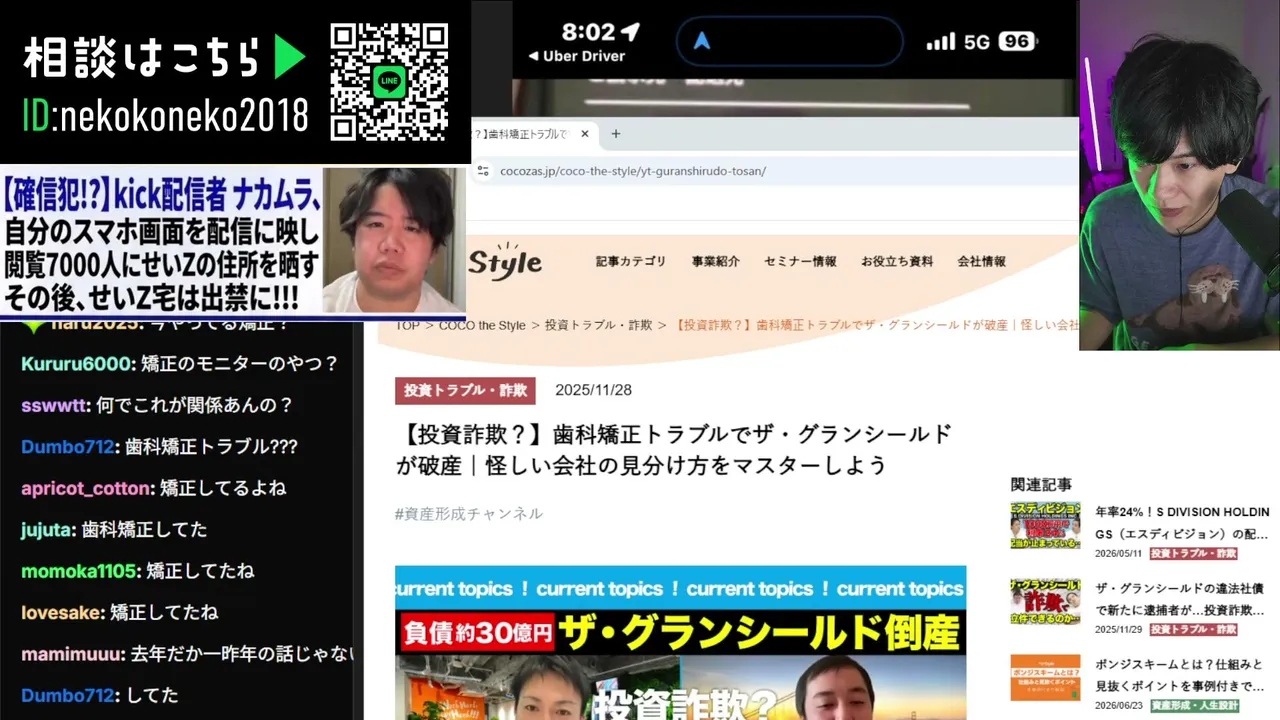Click the sswwtt username in chat
This screenshot has width=1280, height=720.
[x=55, y=406]
